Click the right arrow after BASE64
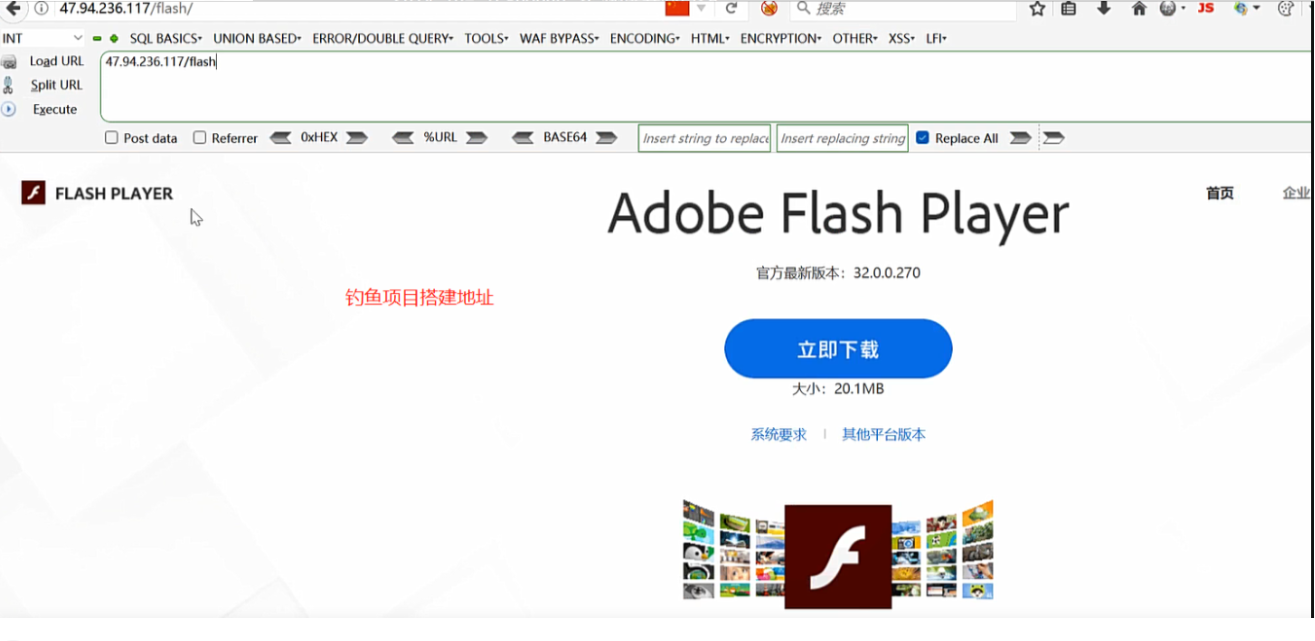Image resolution: width=1315 pixels, height=641 pixels. click(606, 138)
